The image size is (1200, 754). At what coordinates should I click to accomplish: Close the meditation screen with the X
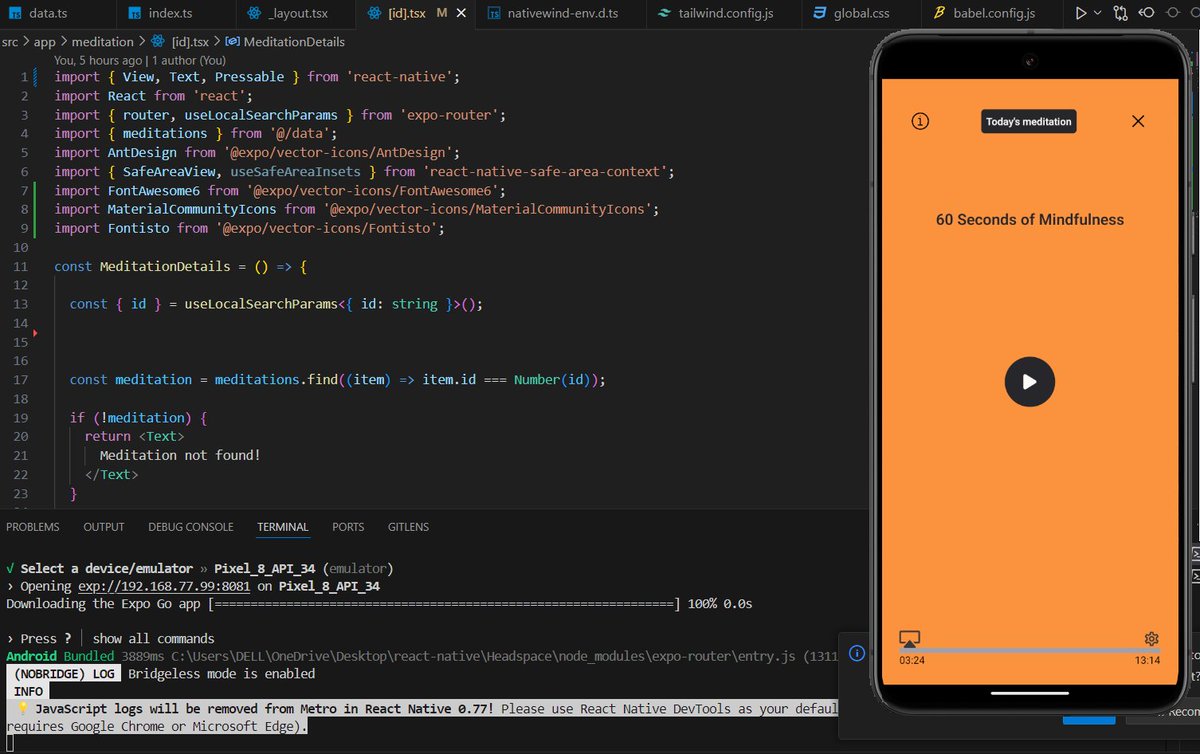(x=1138, y=120)
